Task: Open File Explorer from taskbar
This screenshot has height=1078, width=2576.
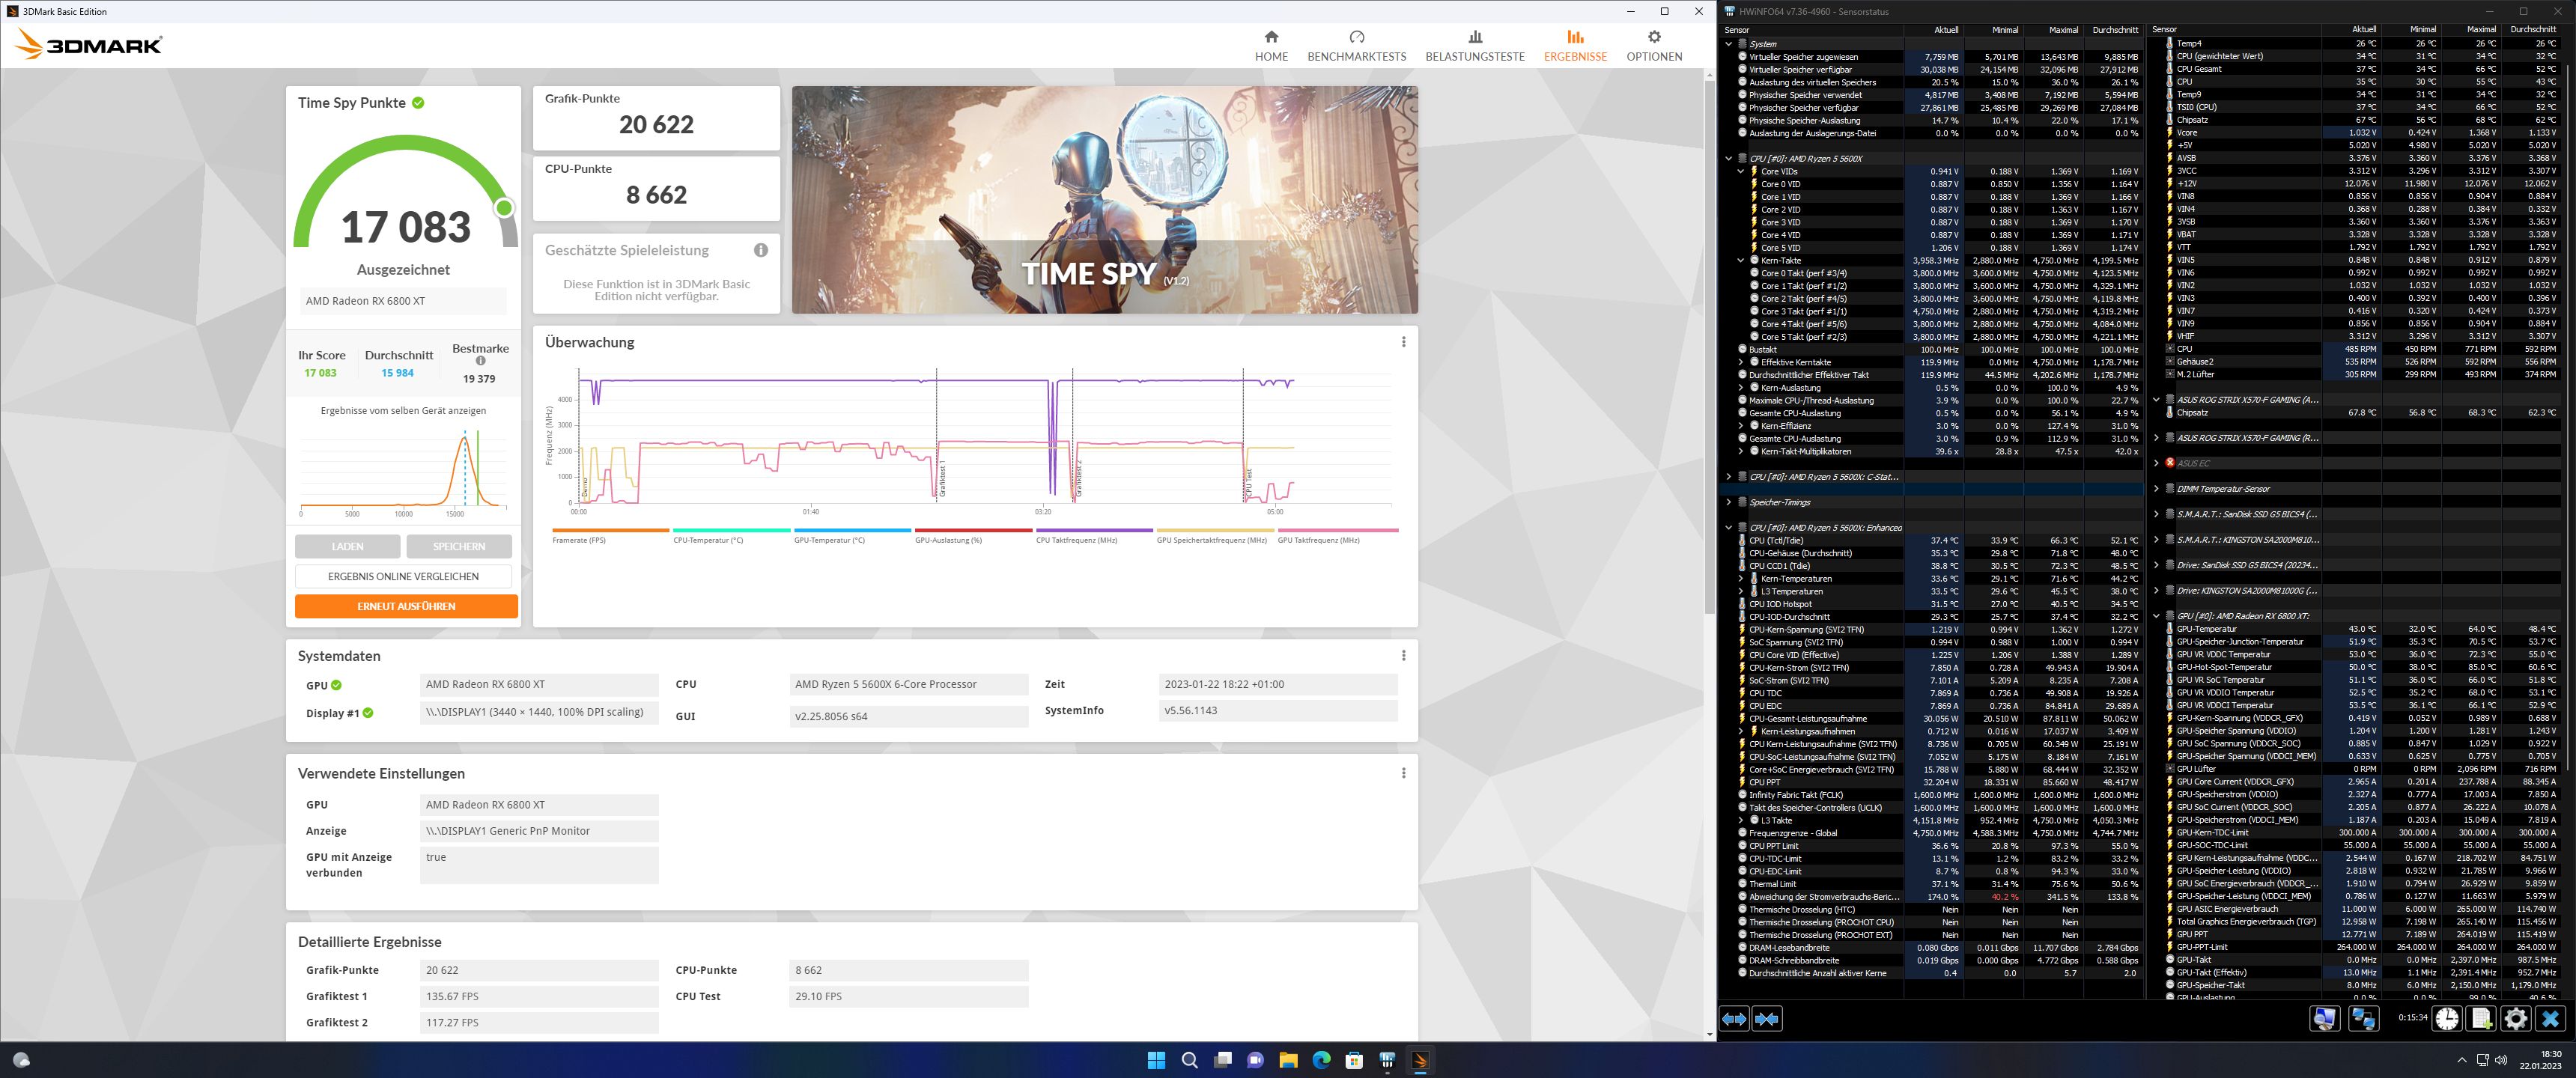Action: pyautogui.click(x=1288, y=1060)
